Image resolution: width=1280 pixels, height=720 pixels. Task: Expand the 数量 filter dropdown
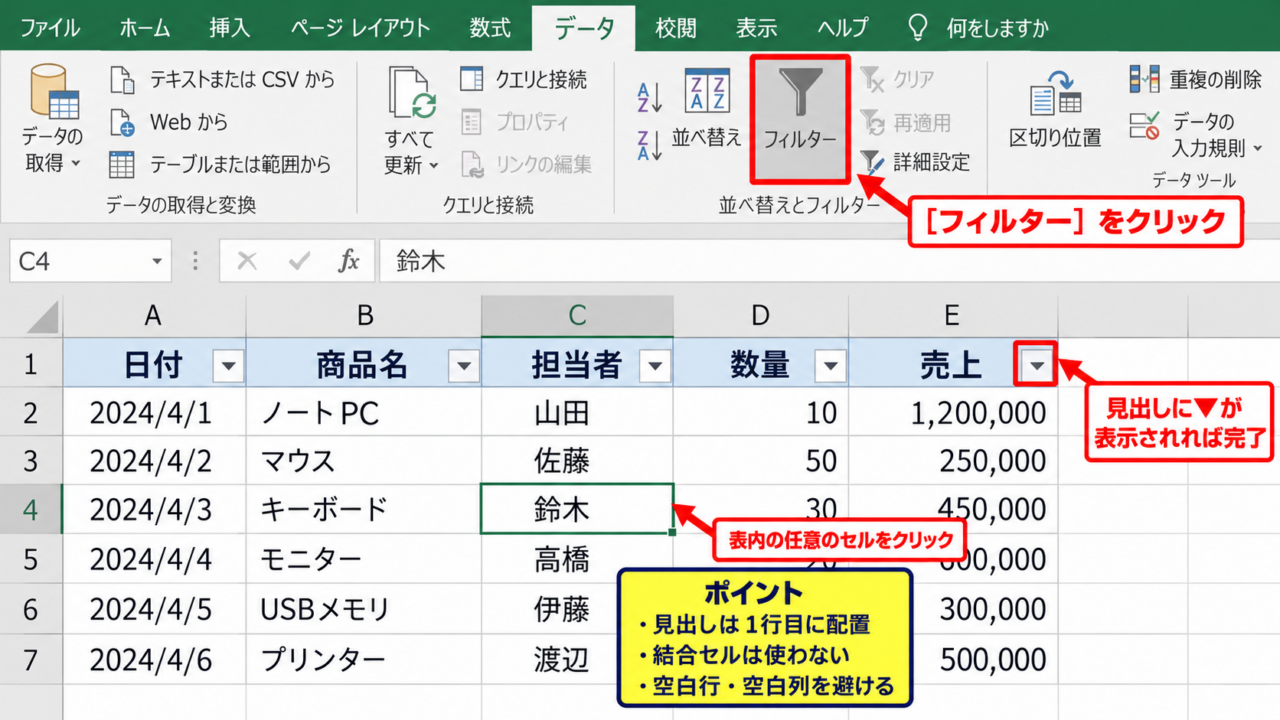831,367
